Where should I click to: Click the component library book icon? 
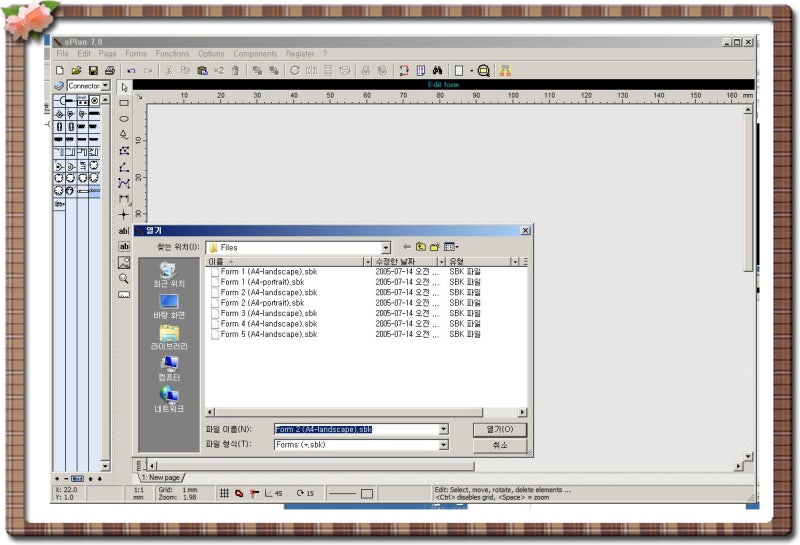(x=59, y=86)
